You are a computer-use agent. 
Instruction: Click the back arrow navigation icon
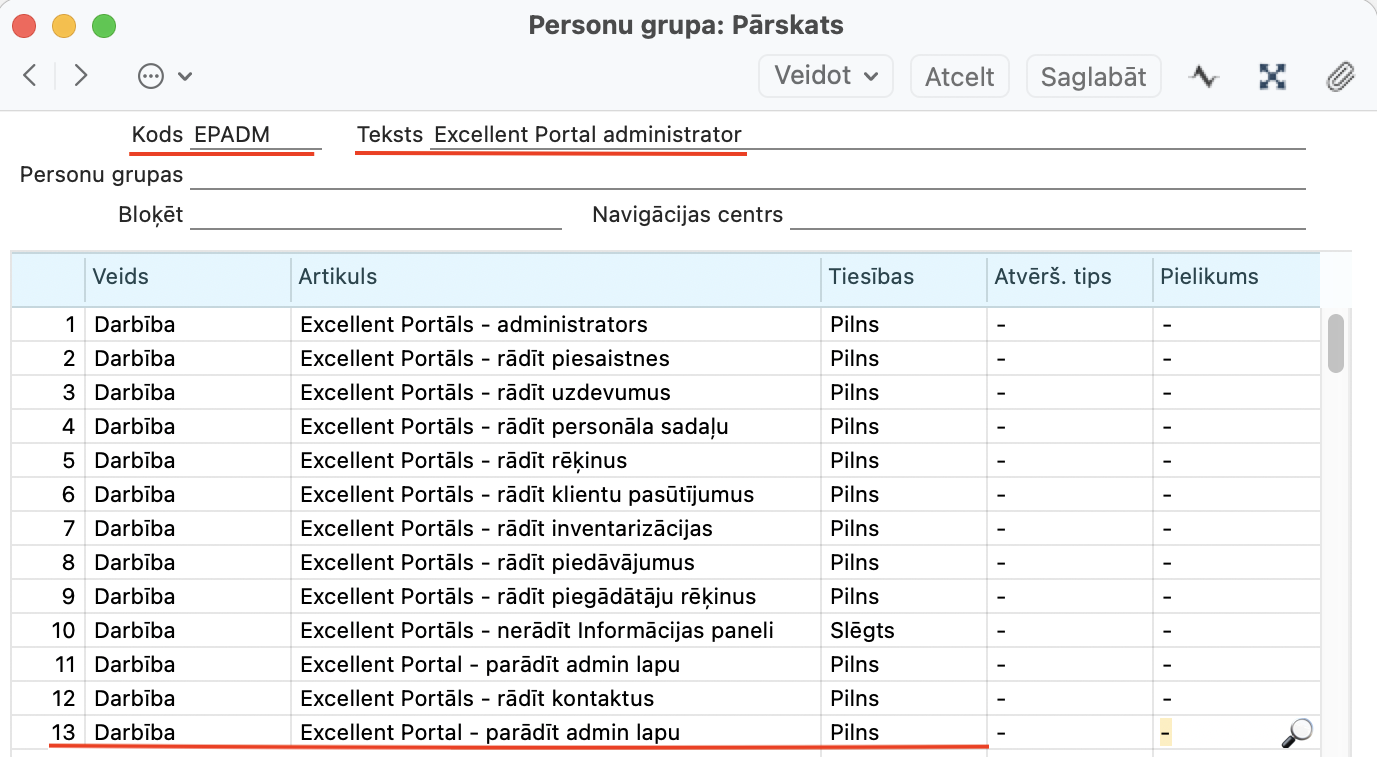[x=30, y=76]
